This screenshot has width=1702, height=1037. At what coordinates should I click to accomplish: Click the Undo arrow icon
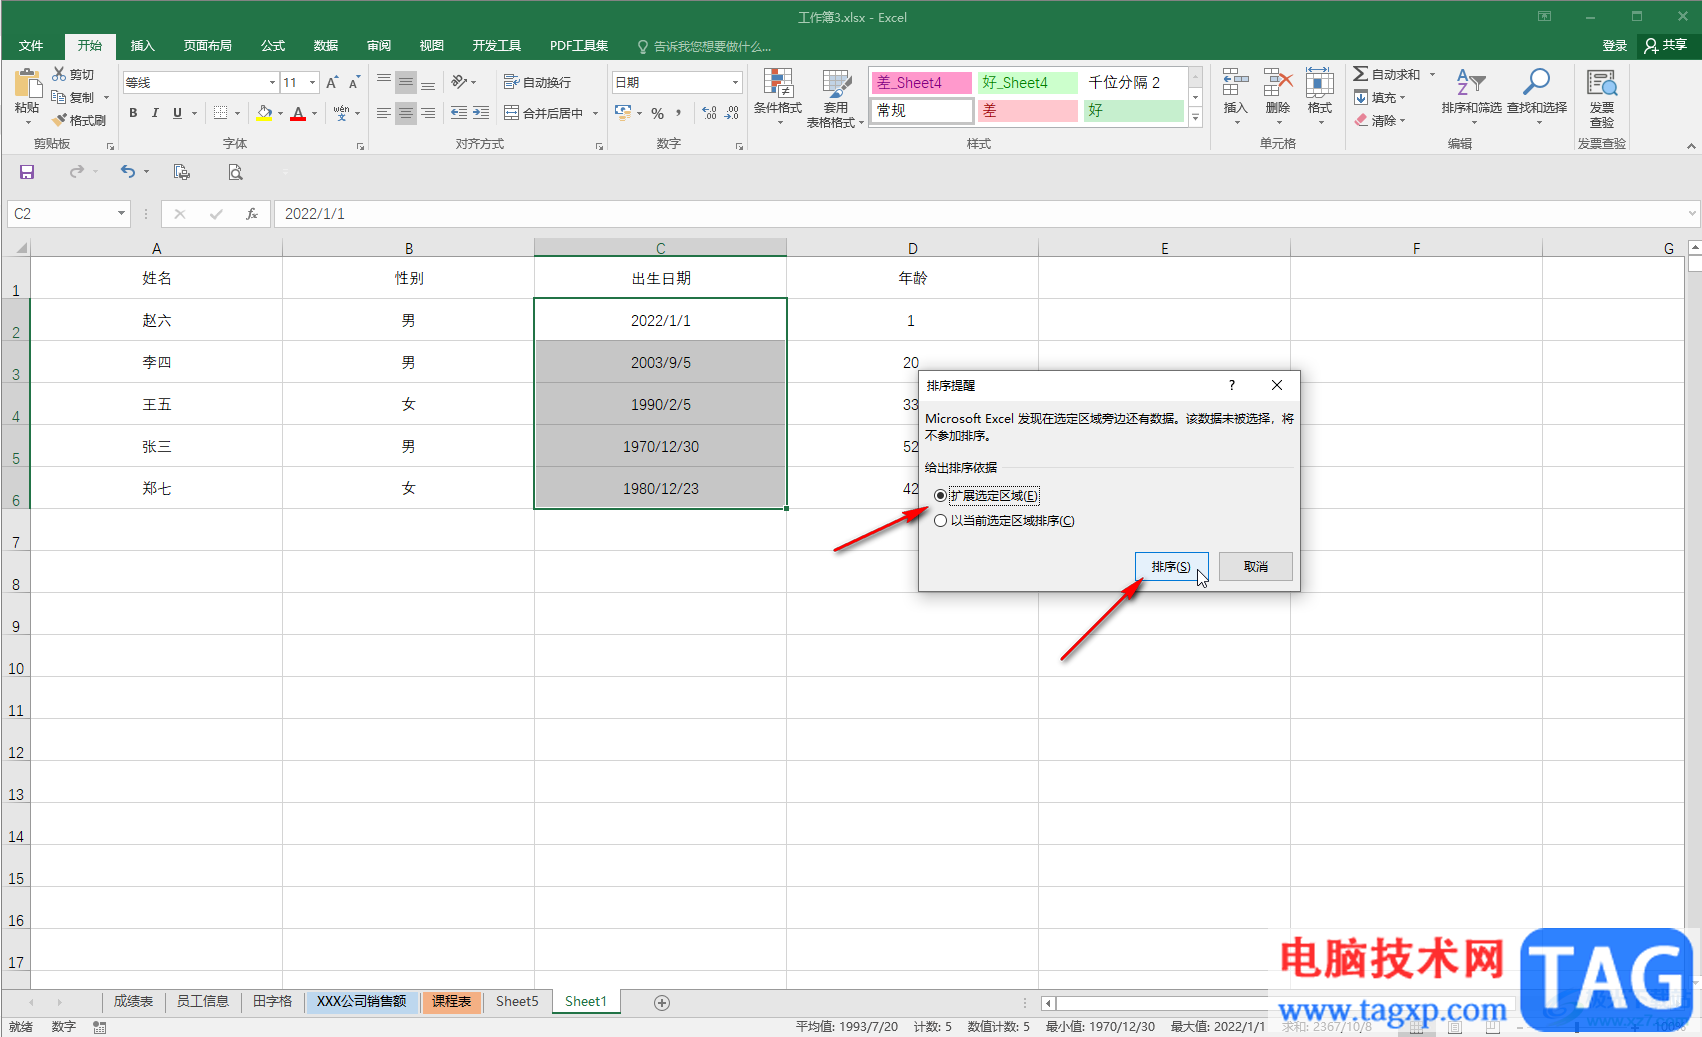pyautogui.click(x=127, y=172)
